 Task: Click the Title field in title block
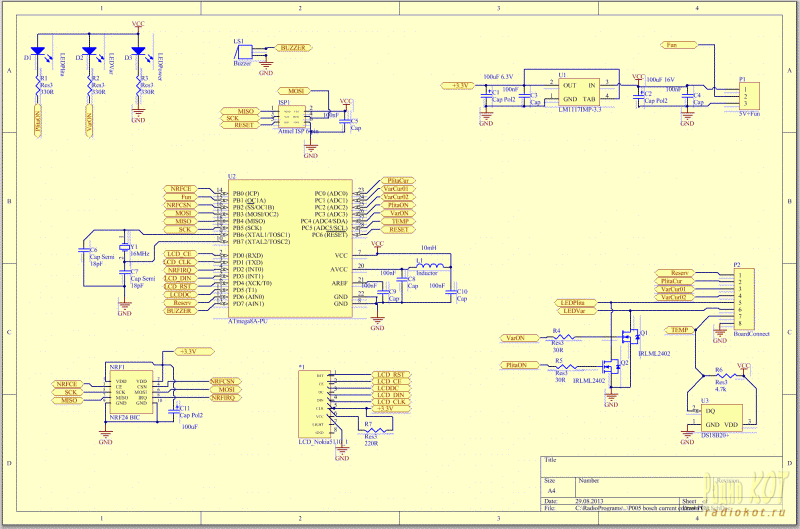661,466
